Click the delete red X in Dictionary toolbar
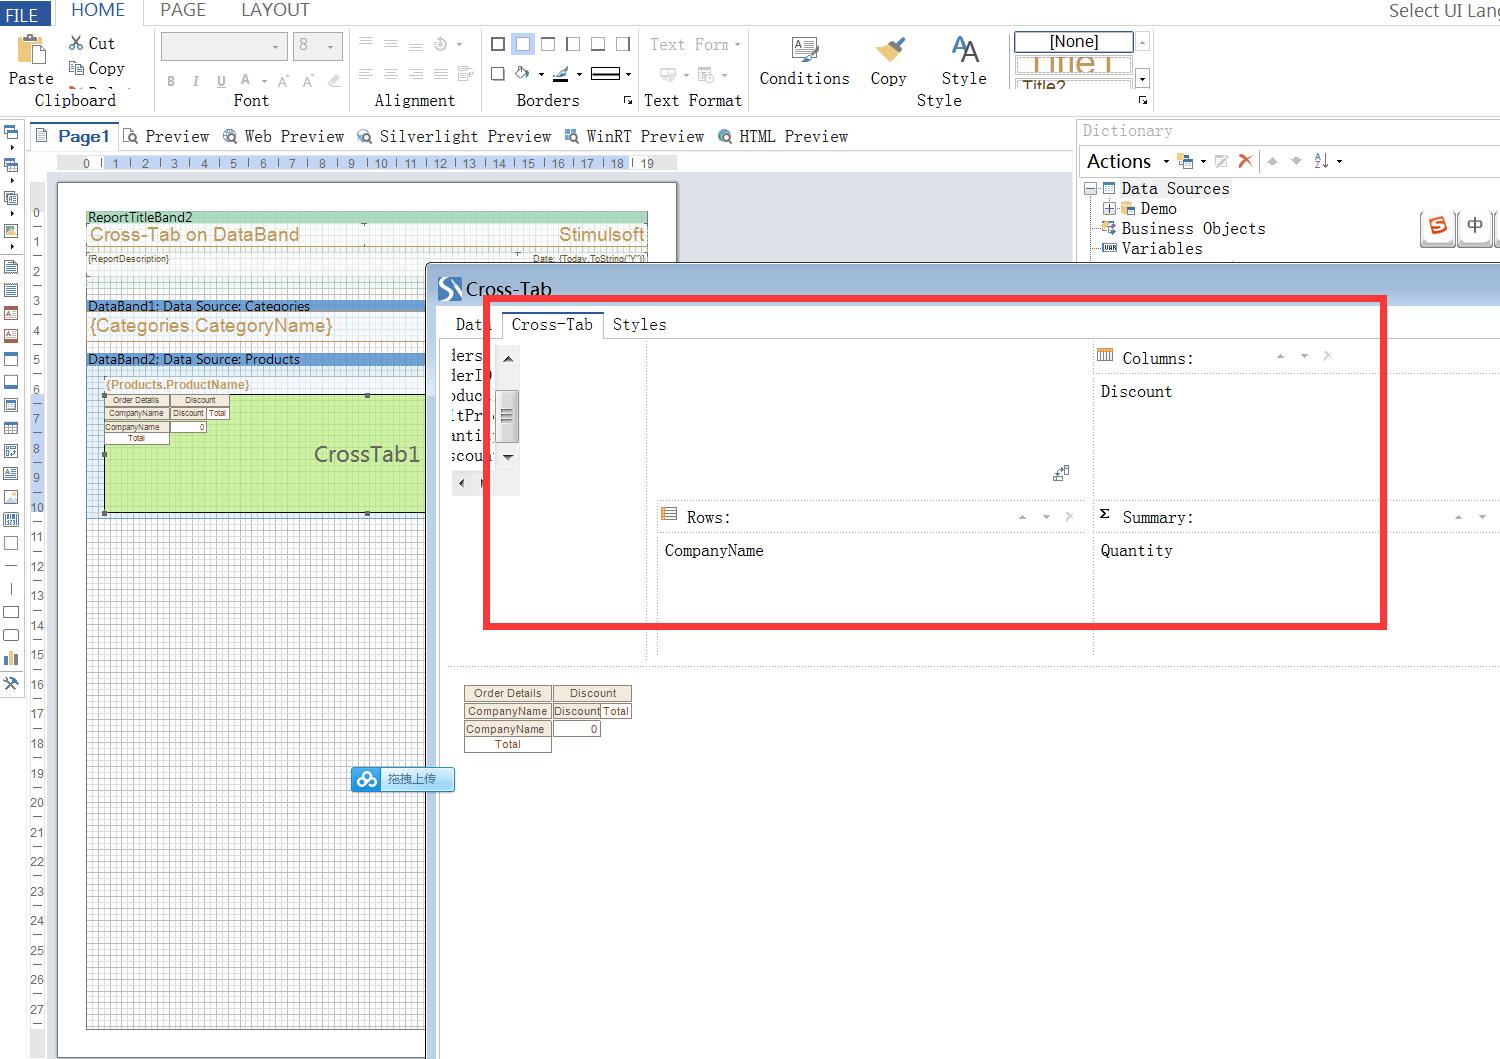This screenshot has width=1500, height=1059. tap(1245, 161)
